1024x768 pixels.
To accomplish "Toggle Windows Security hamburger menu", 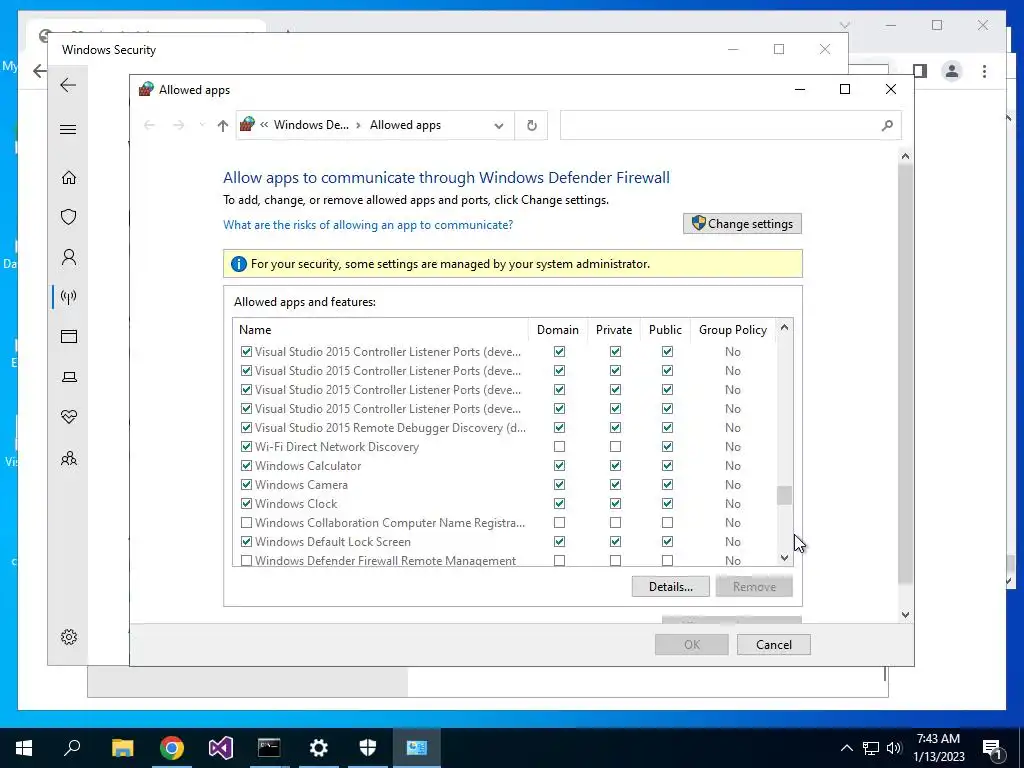I will 68,129.
